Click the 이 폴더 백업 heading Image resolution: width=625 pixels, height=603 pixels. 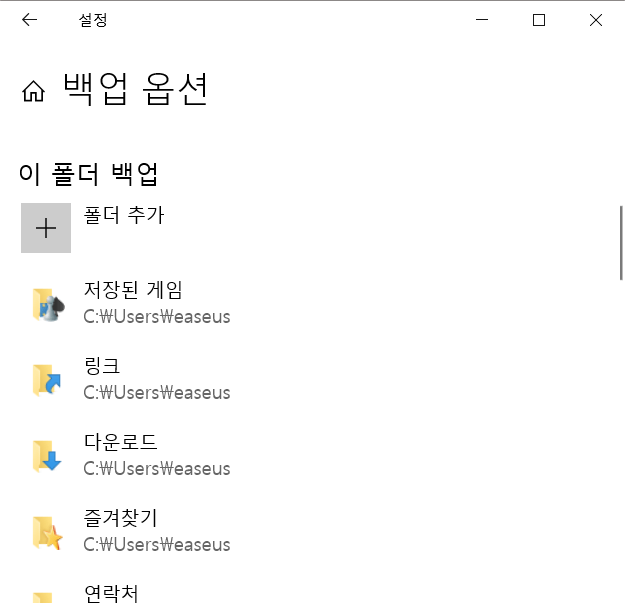tap(88, 174)
